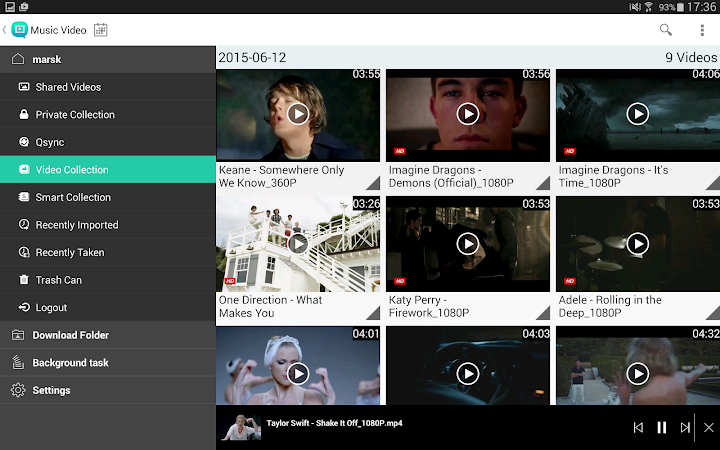This screenshot has height=450, width=720.
Task: Select the marsk account header text
Action: tap(47, 59)
